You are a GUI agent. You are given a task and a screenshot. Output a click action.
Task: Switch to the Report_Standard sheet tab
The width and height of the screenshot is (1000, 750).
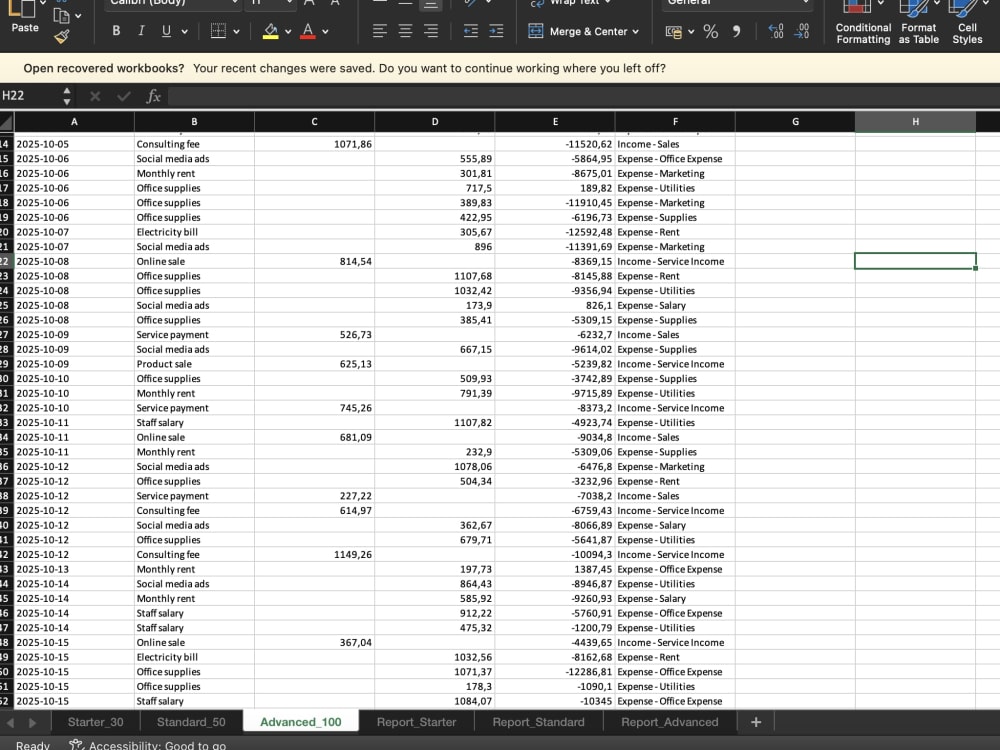(x=538, y=722)
